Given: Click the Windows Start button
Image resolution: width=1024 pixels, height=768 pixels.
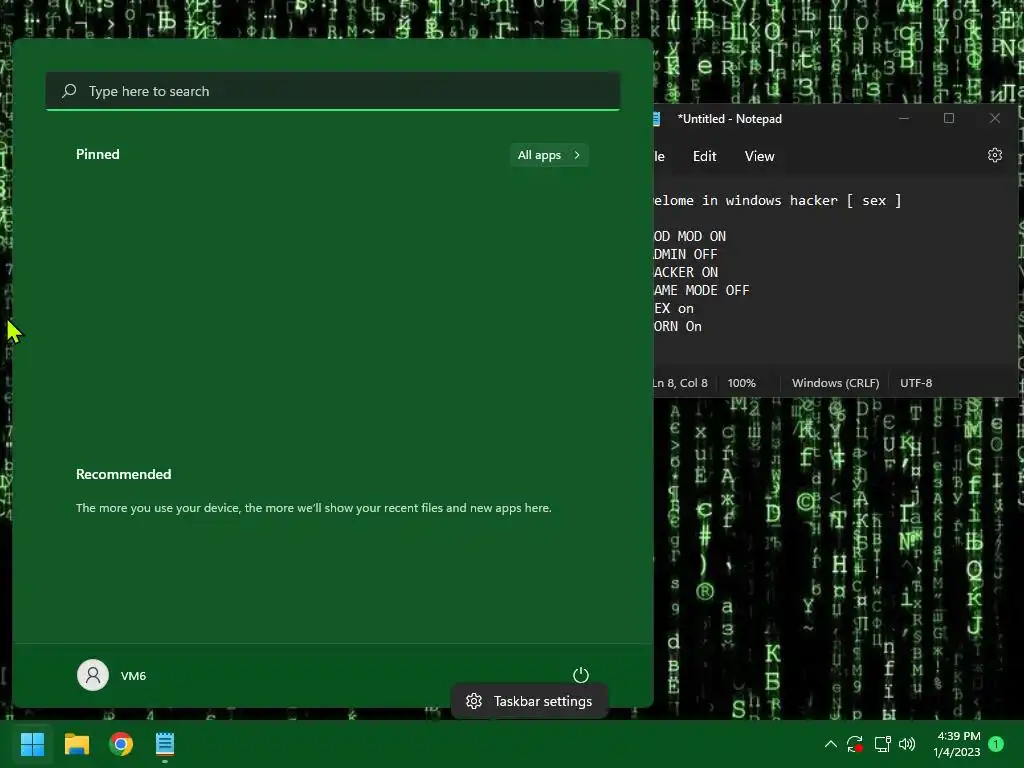Looking at the screenshot, I should click(x=32, y=744).
